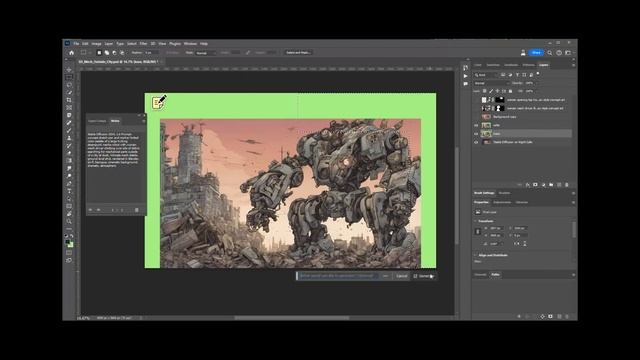Show the Background copy layer

[x=476, y=116]
